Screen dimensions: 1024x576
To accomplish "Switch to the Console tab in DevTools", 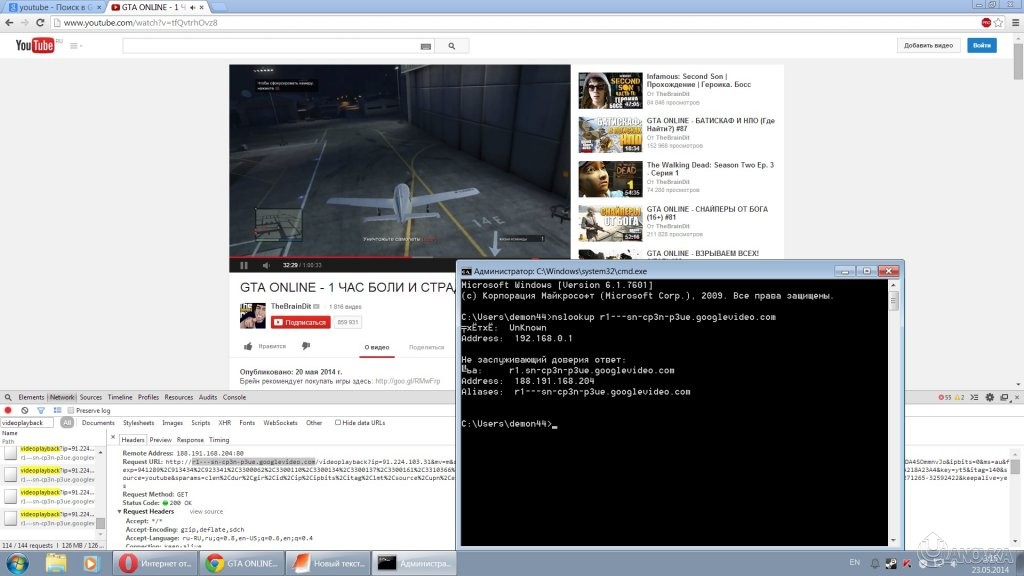I will pos(234,397).
